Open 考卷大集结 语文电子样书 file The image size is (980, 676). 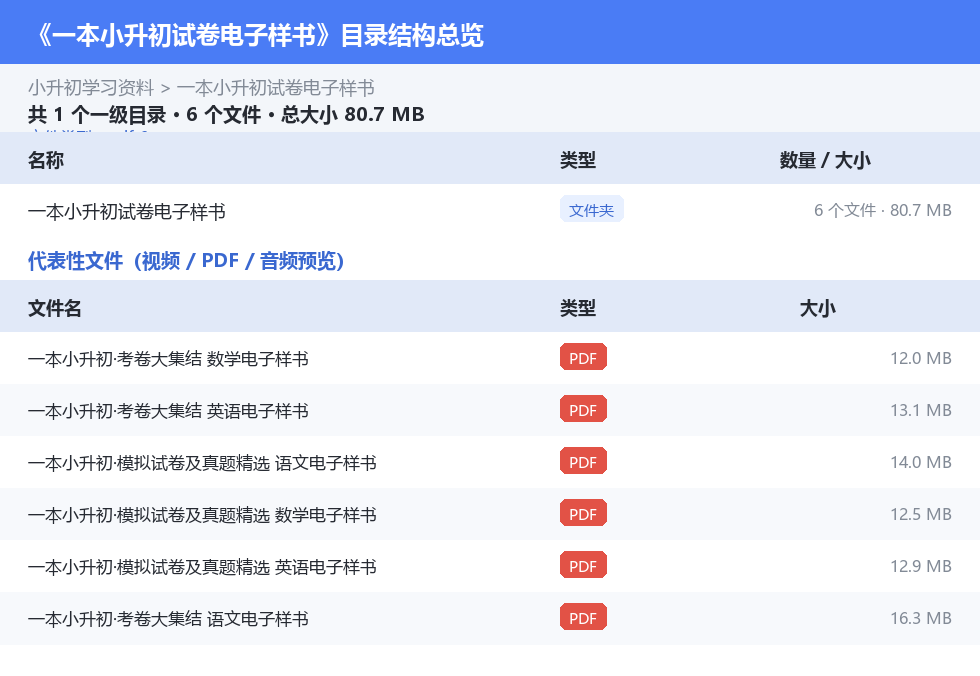(x=168, y=619)
